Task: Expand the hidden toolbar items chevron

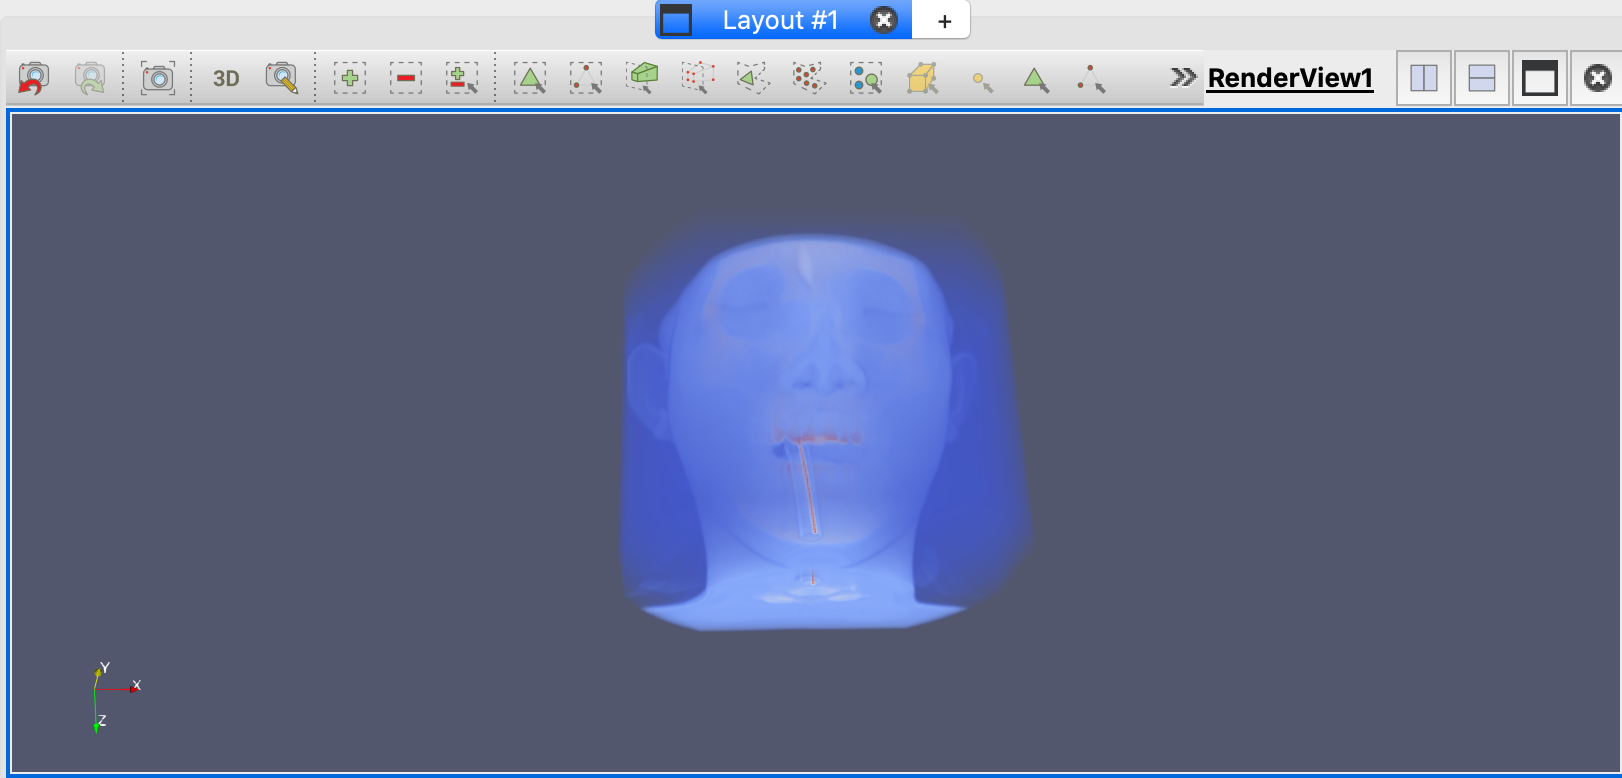Action: pos(1183,77)
